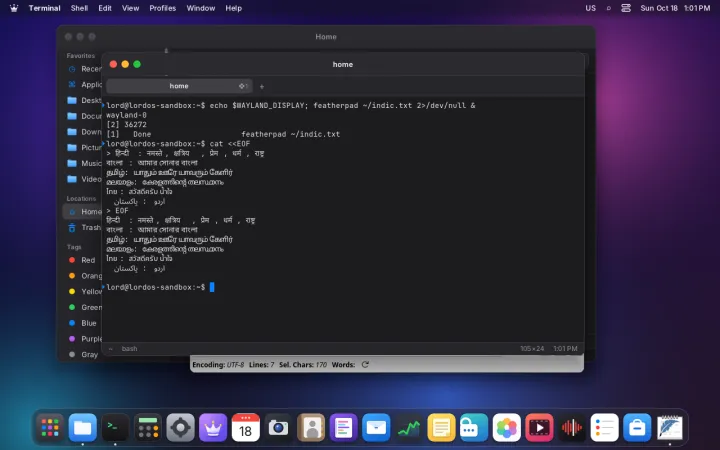Click the 105×24 terminal size indicator
720x450 pixels.
coord(532,349)
